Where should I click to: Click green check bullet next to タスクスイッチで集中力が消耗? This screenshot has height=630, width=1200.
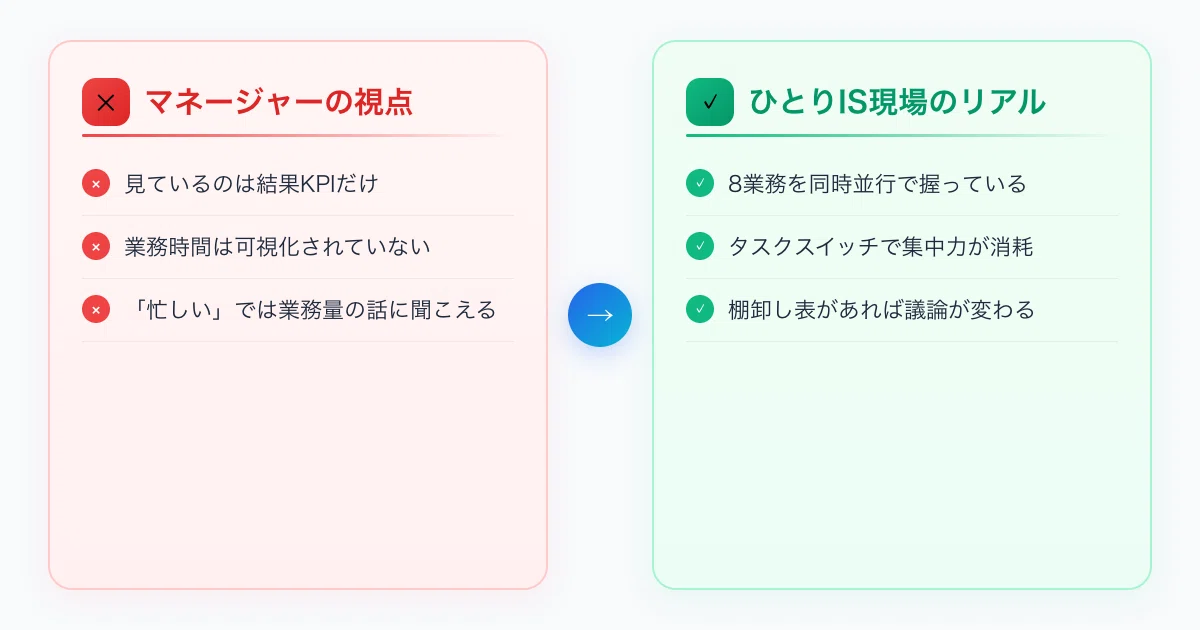[x=700, y=247]
